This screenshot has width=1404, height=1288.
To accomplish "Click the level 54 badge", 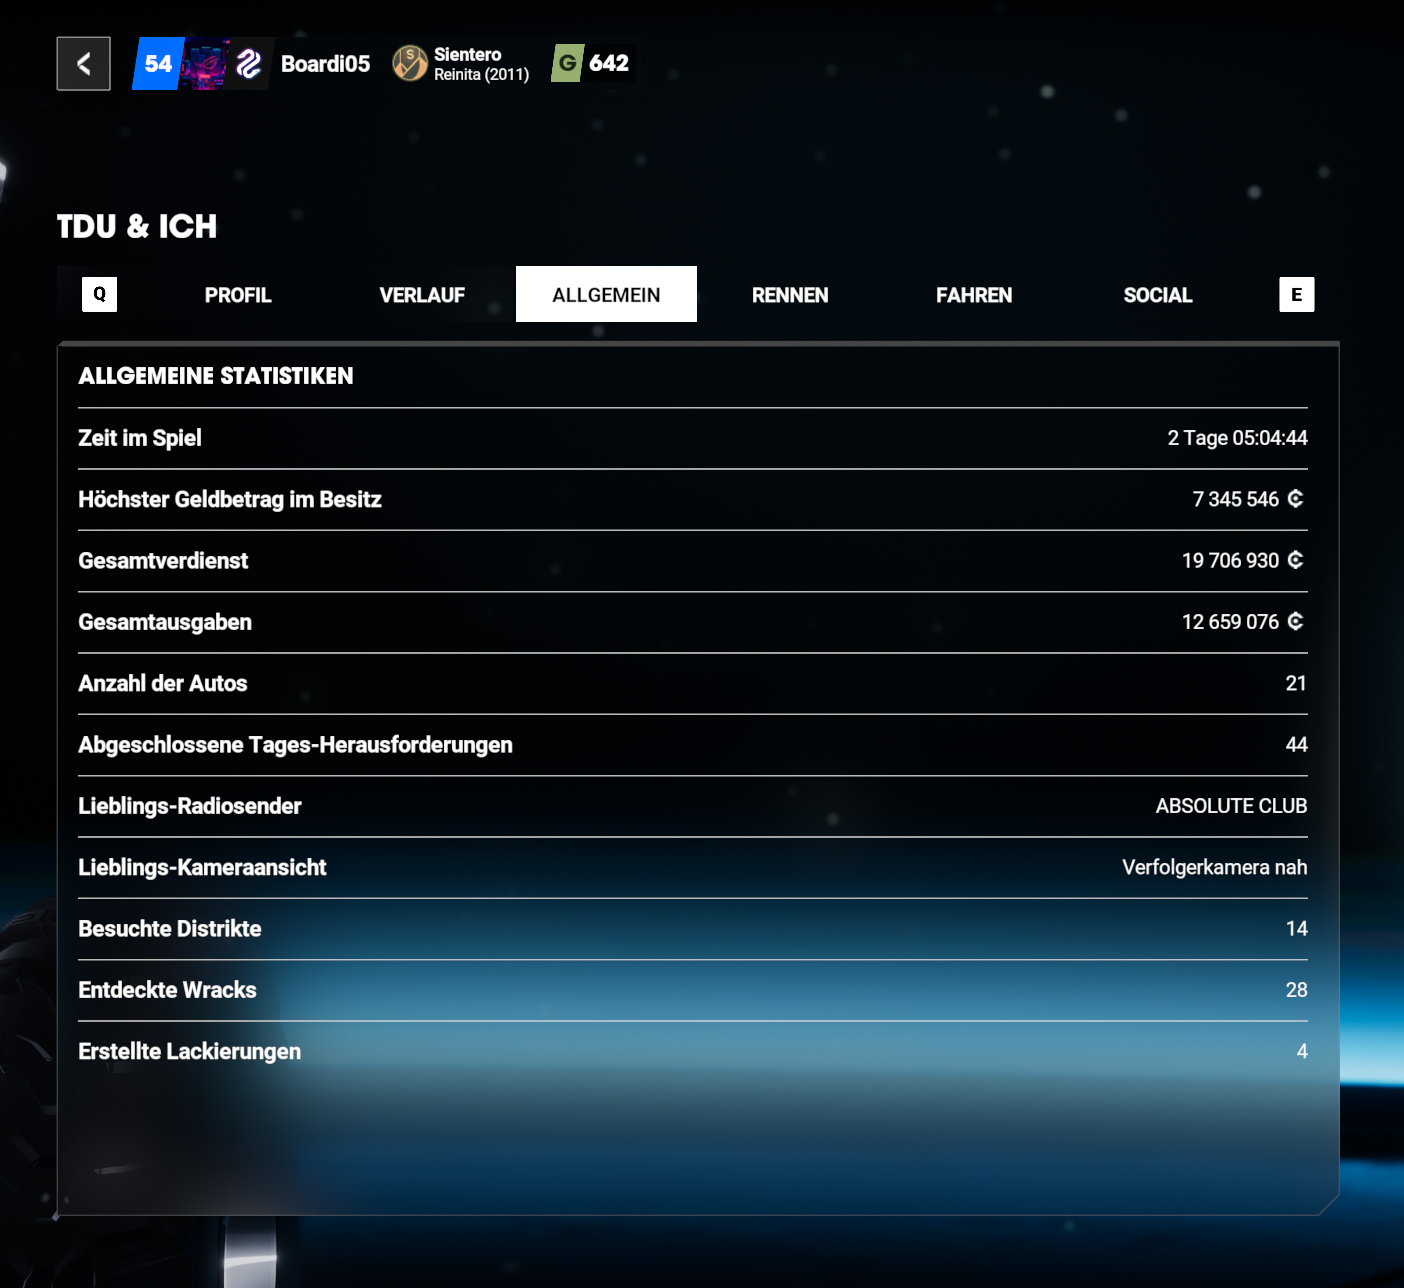I will click(157, 64).
